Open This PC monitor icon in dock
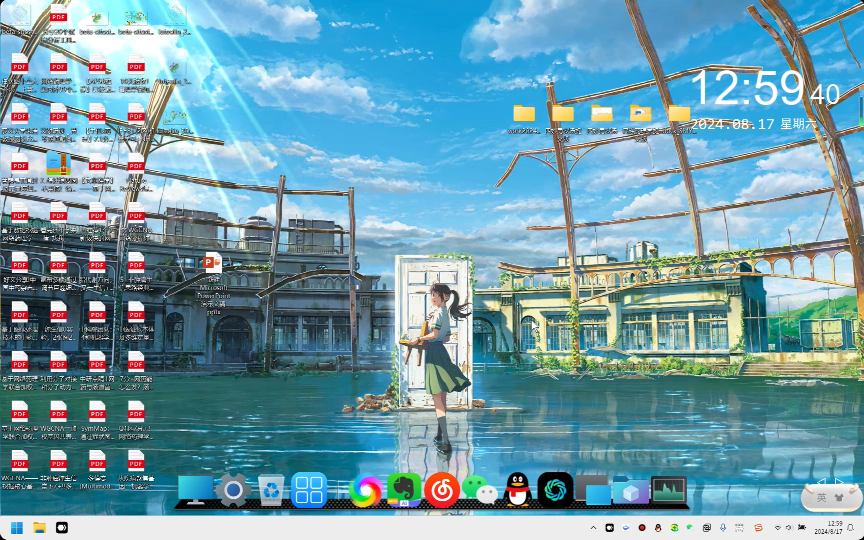 196,489
